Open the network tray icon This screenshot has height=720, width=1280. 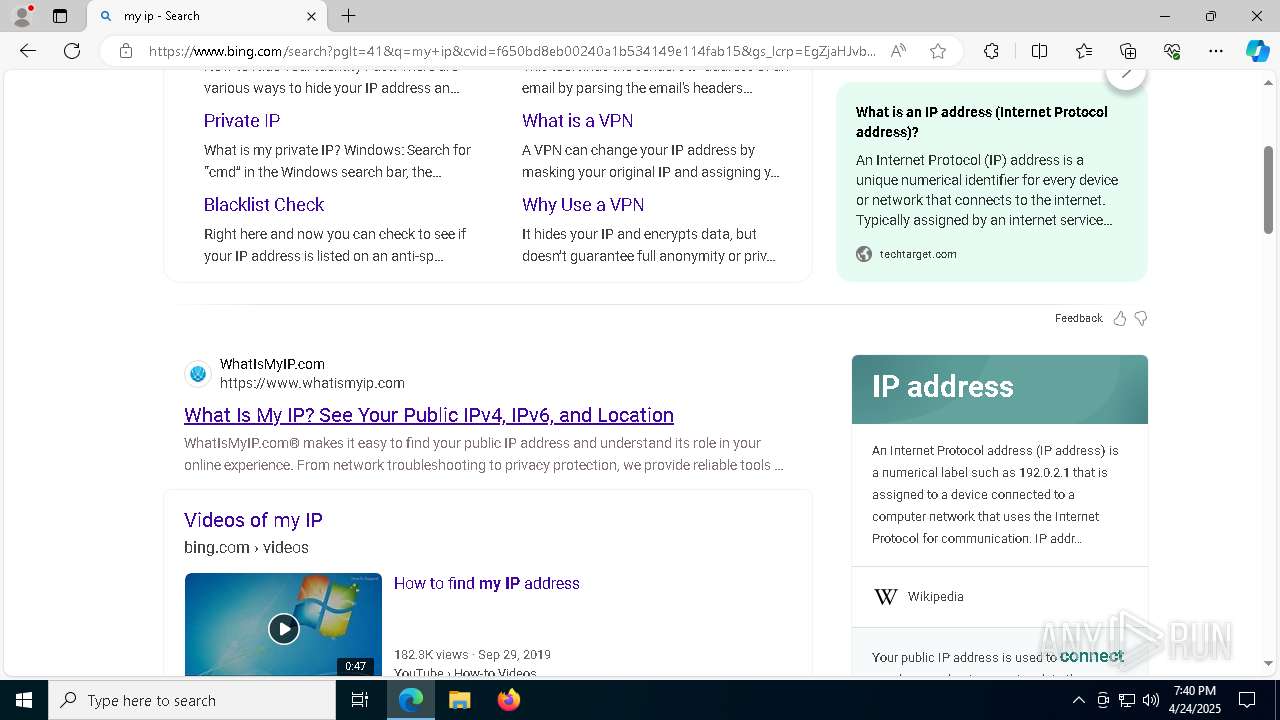coord(1127,700)
